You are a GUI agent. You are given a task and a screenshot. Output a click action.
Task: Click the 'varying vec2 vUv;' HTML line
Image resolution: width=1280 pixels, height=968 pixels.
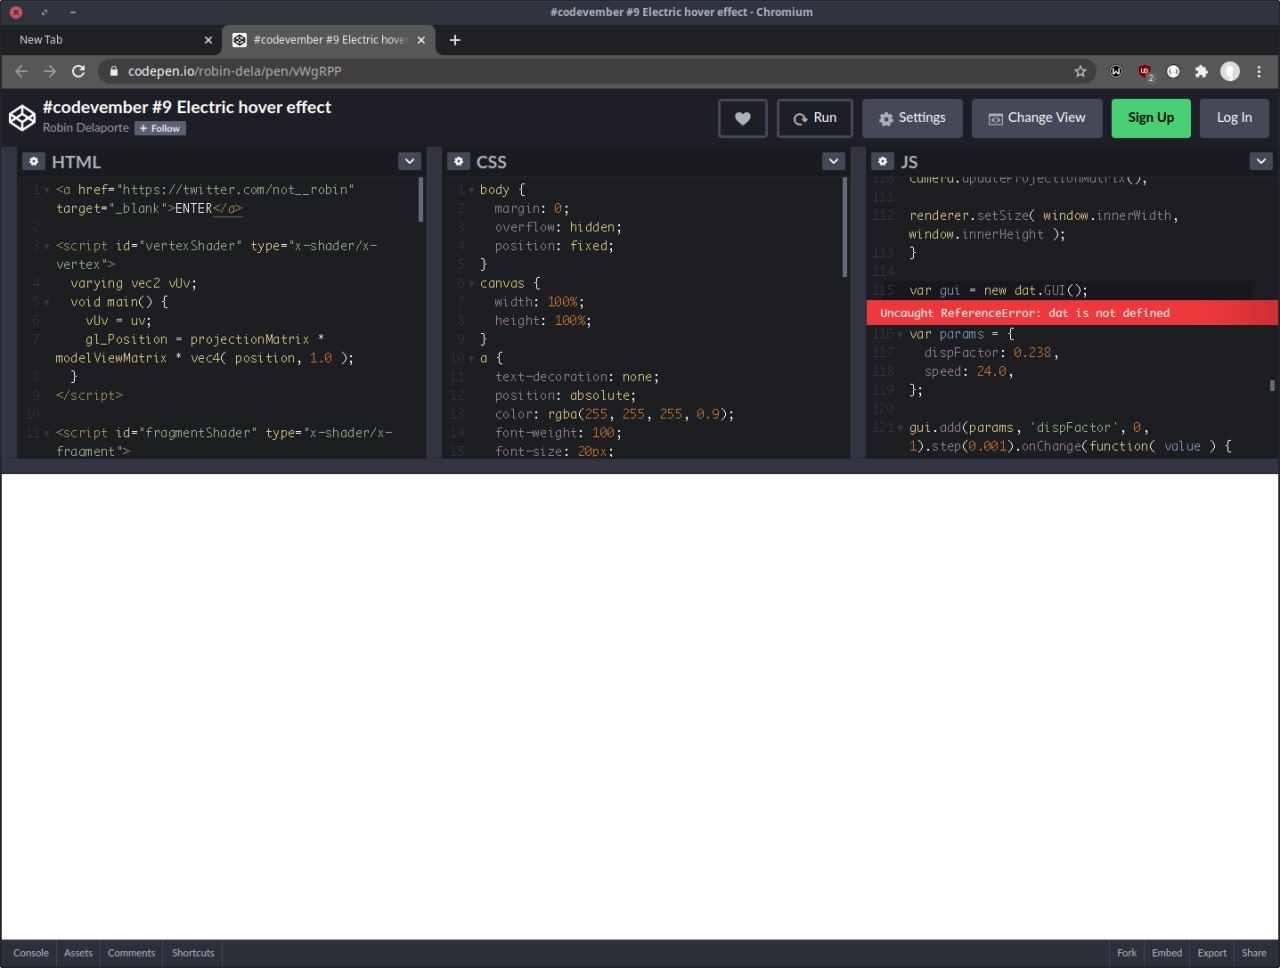coord(134,284)
